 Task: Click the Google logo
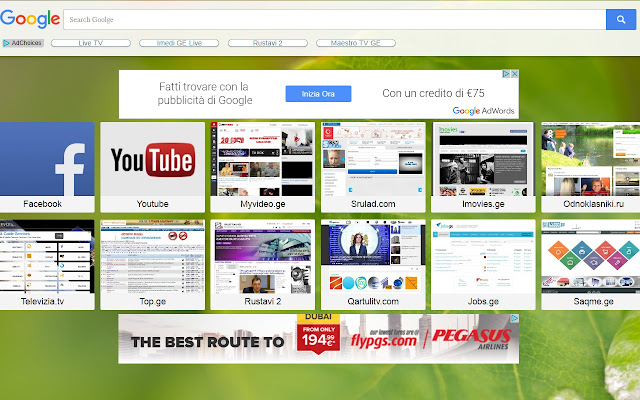[30, 19]
